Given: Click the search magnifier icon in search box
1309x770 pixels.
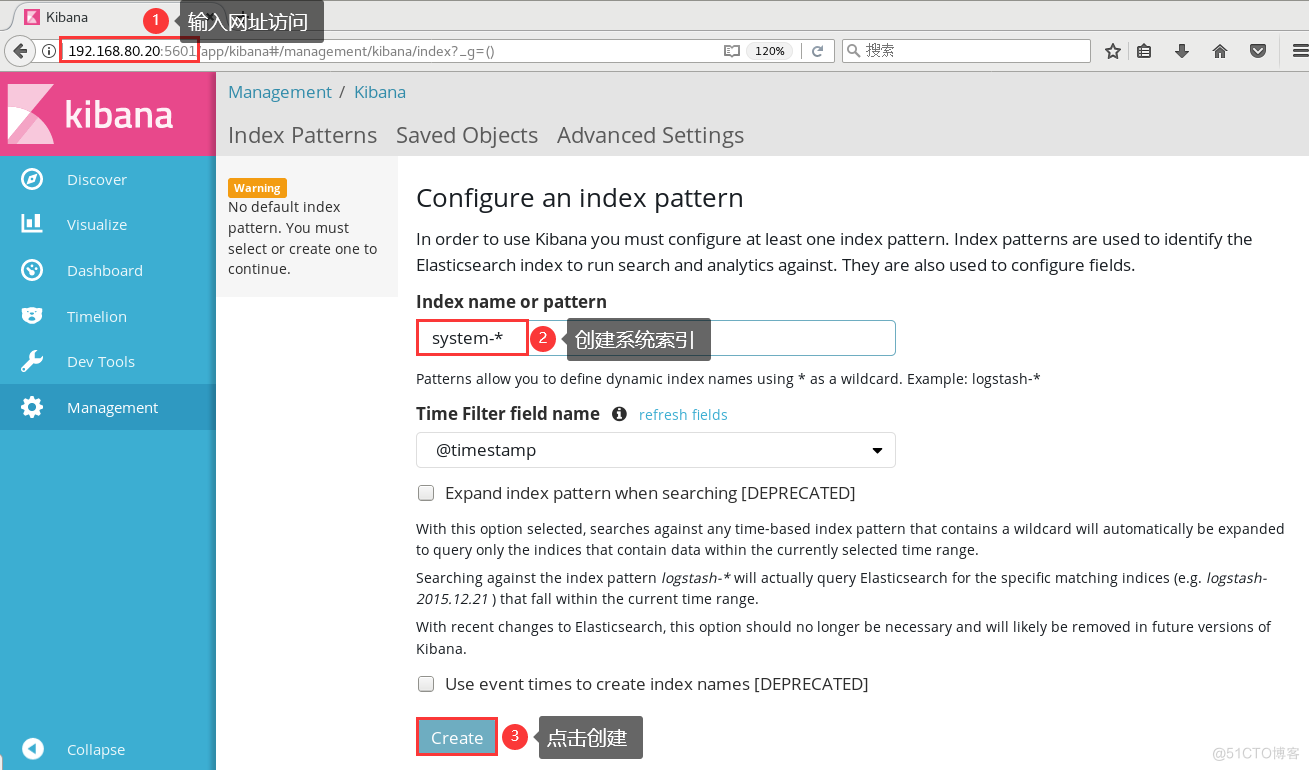Looking at the screenshot, I should [853, 51].
